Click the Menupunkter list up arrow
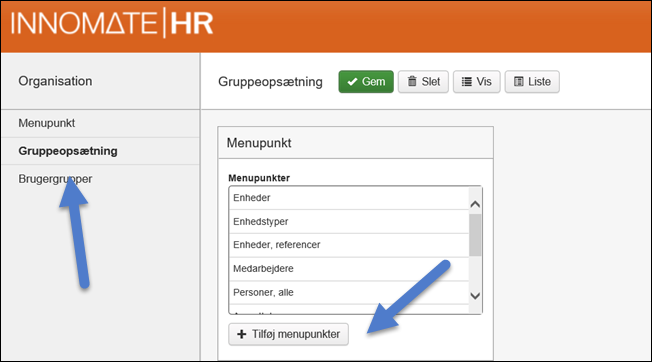652x362 pixels. coord(475,204)
